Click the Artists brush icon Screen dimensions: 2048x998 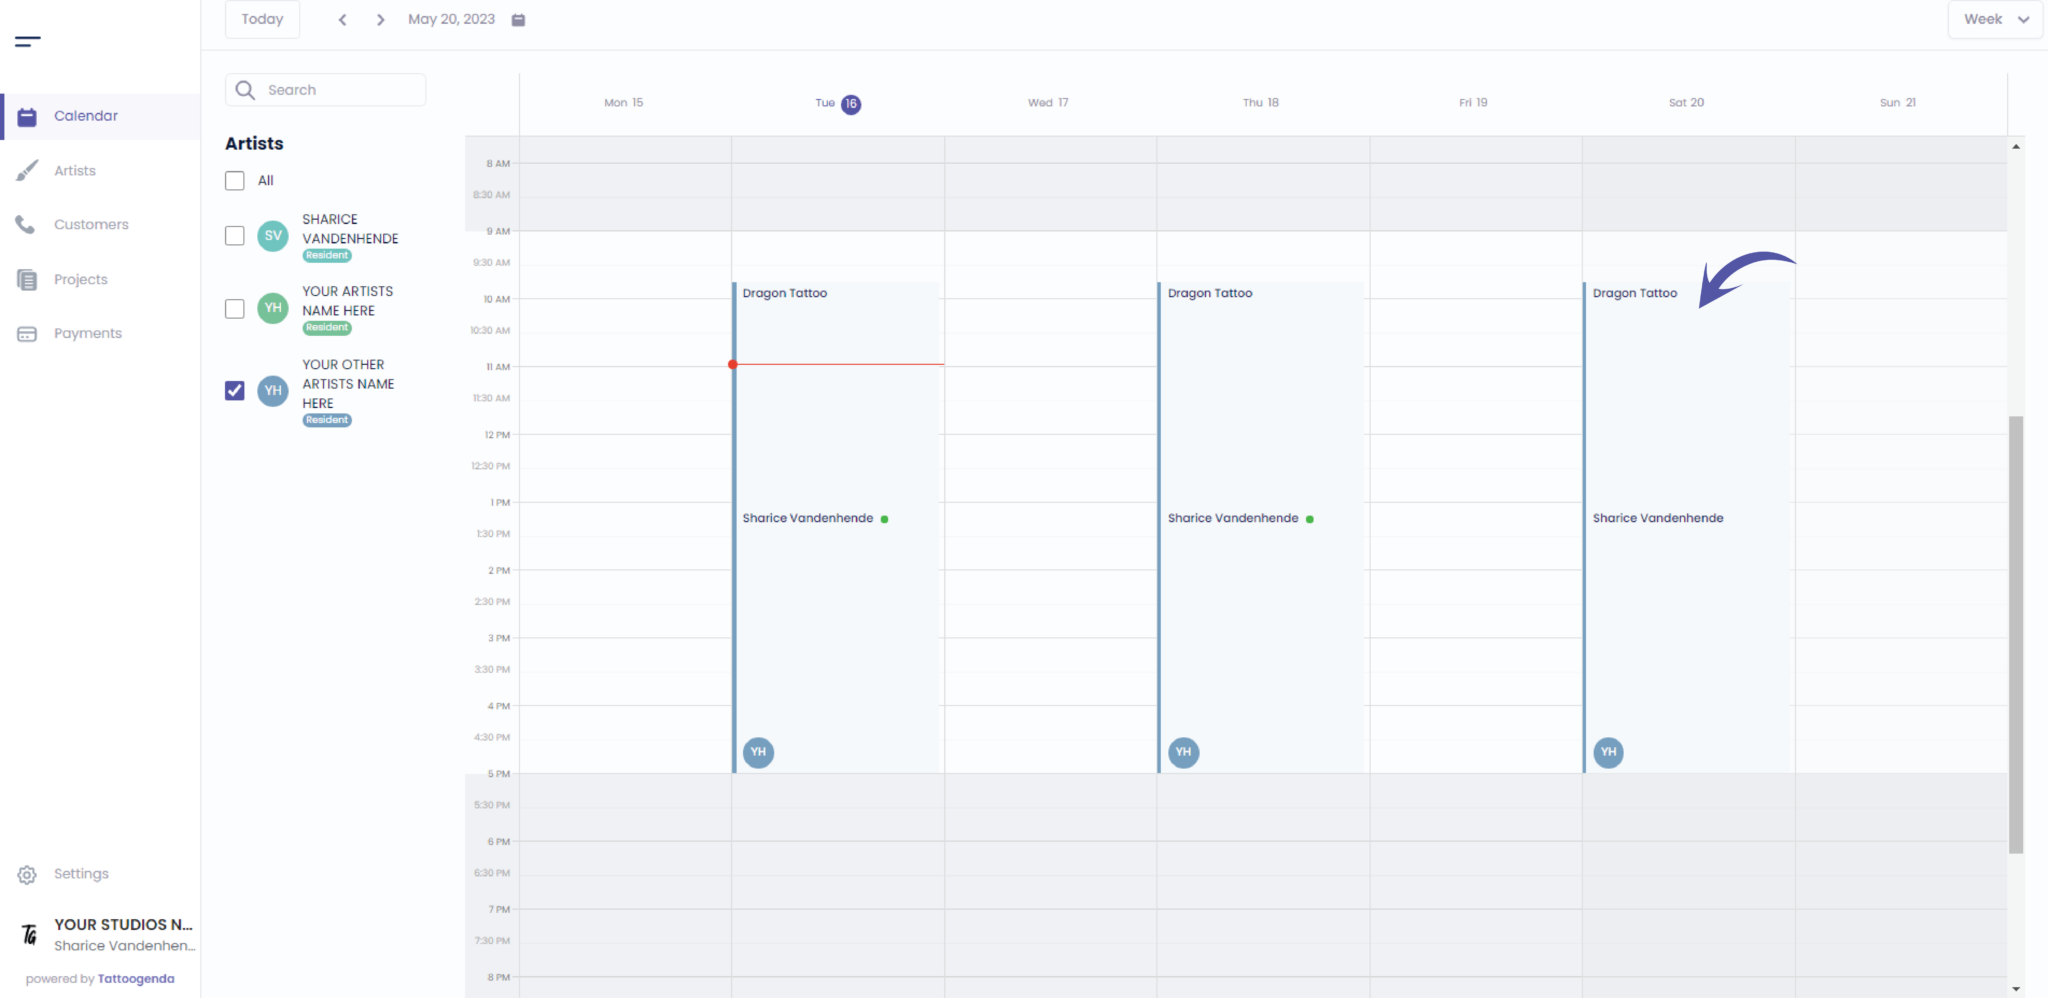pos(27,171)
